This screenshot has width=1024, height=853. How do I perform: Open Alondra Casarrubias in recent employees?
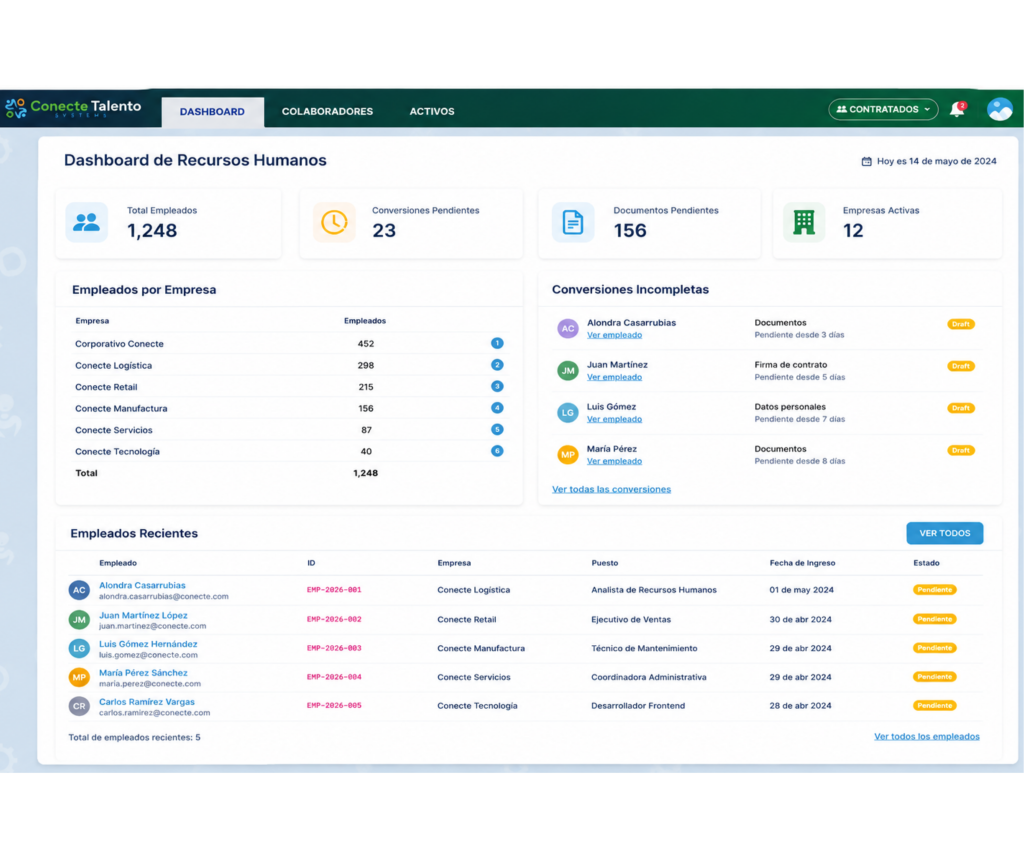(142, 585)
